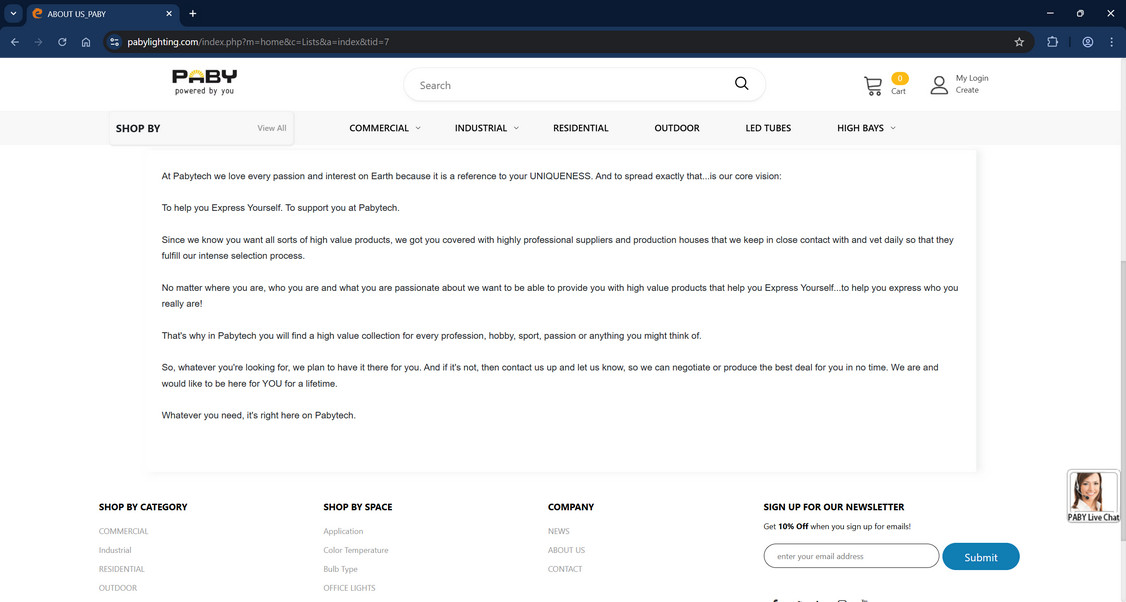Expand INDUSTRIAL menu chevron
The image size is (1126, 602).
(516, 128)
